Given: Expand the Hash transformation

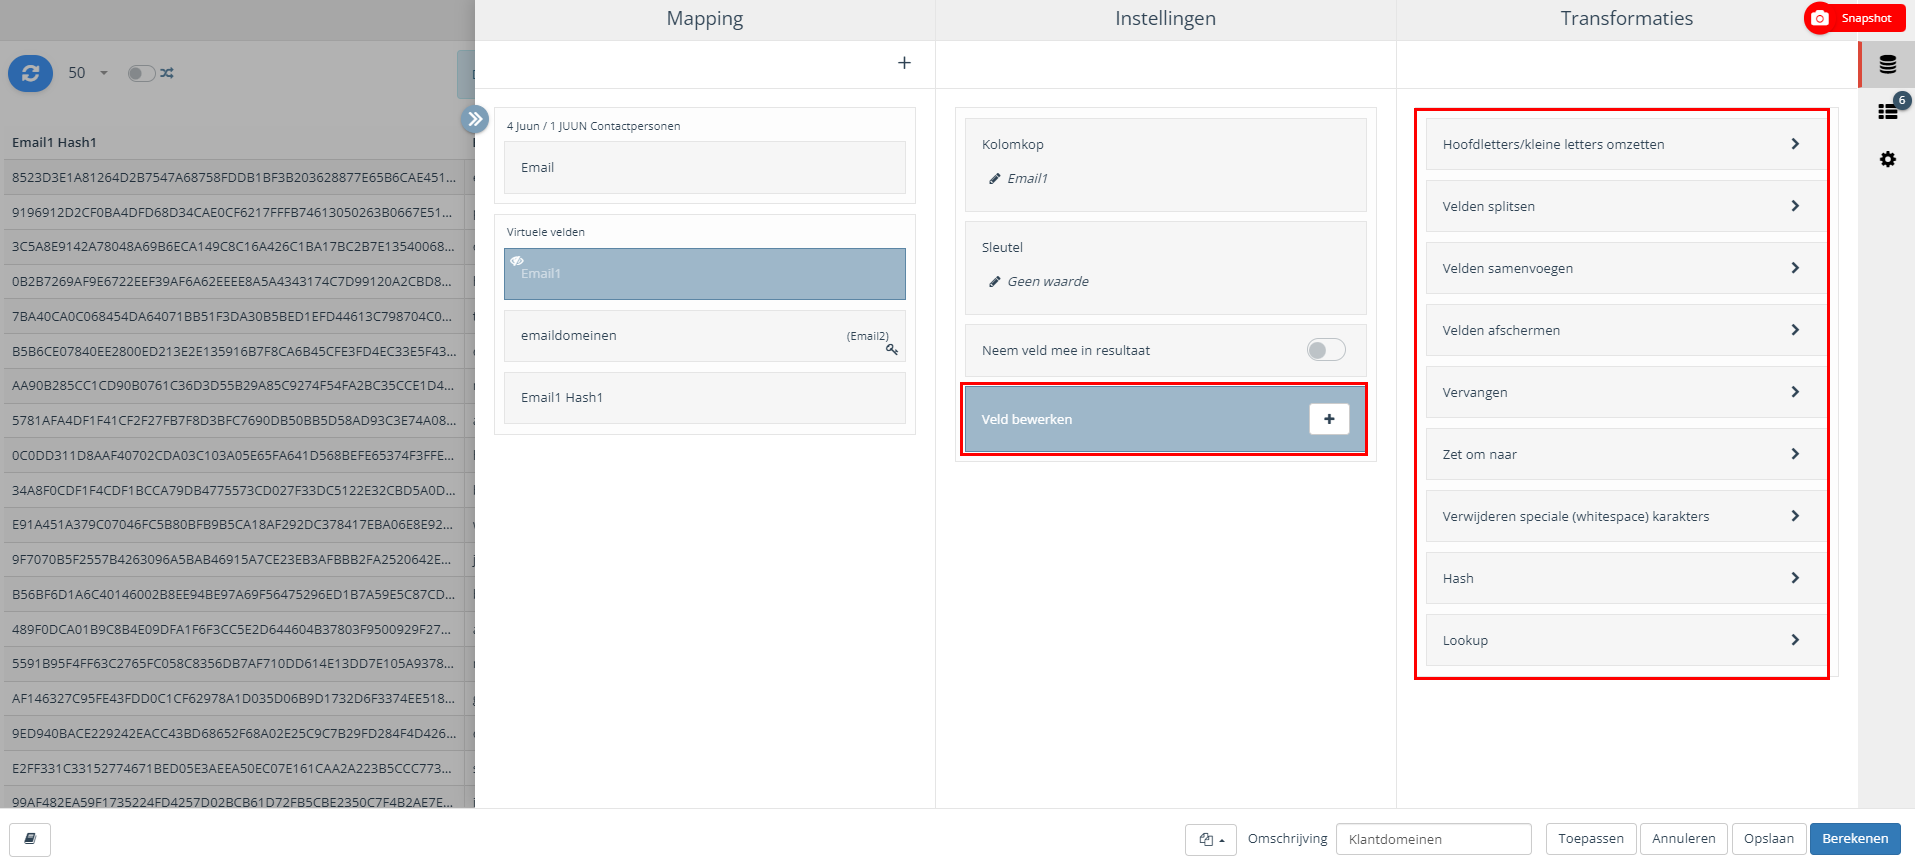Looking at the screenshot, I should coord(1620,578).
